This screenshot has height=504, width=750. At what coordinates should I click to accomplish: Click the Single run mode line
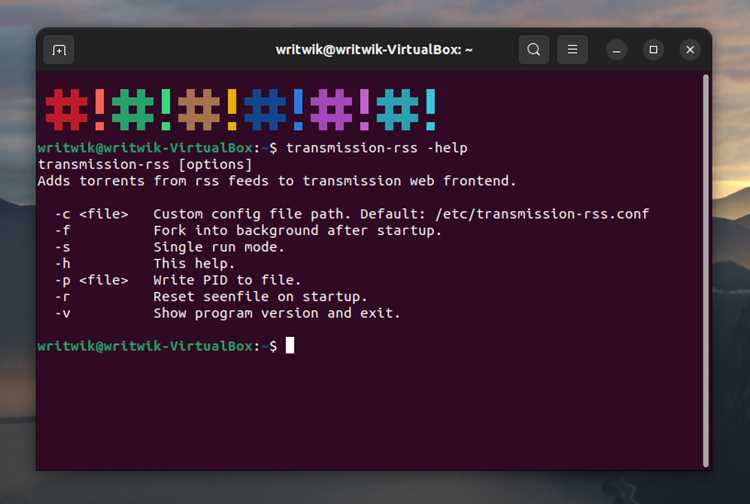pyautogui.click(x=219, y=247)
